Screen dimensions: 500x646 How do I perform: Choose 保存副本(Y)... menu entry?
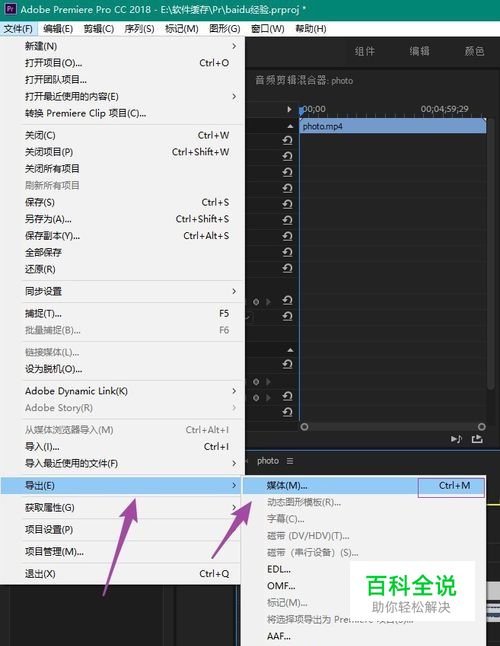pos(122,236)
